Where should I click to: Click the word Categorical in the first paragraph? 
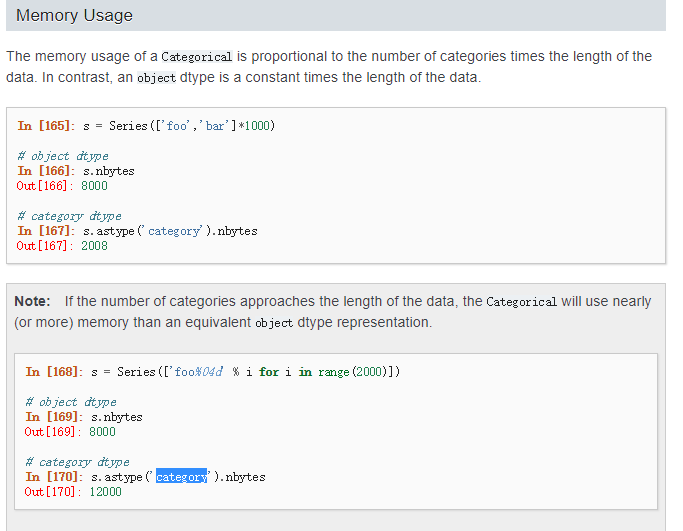point(196,57)
